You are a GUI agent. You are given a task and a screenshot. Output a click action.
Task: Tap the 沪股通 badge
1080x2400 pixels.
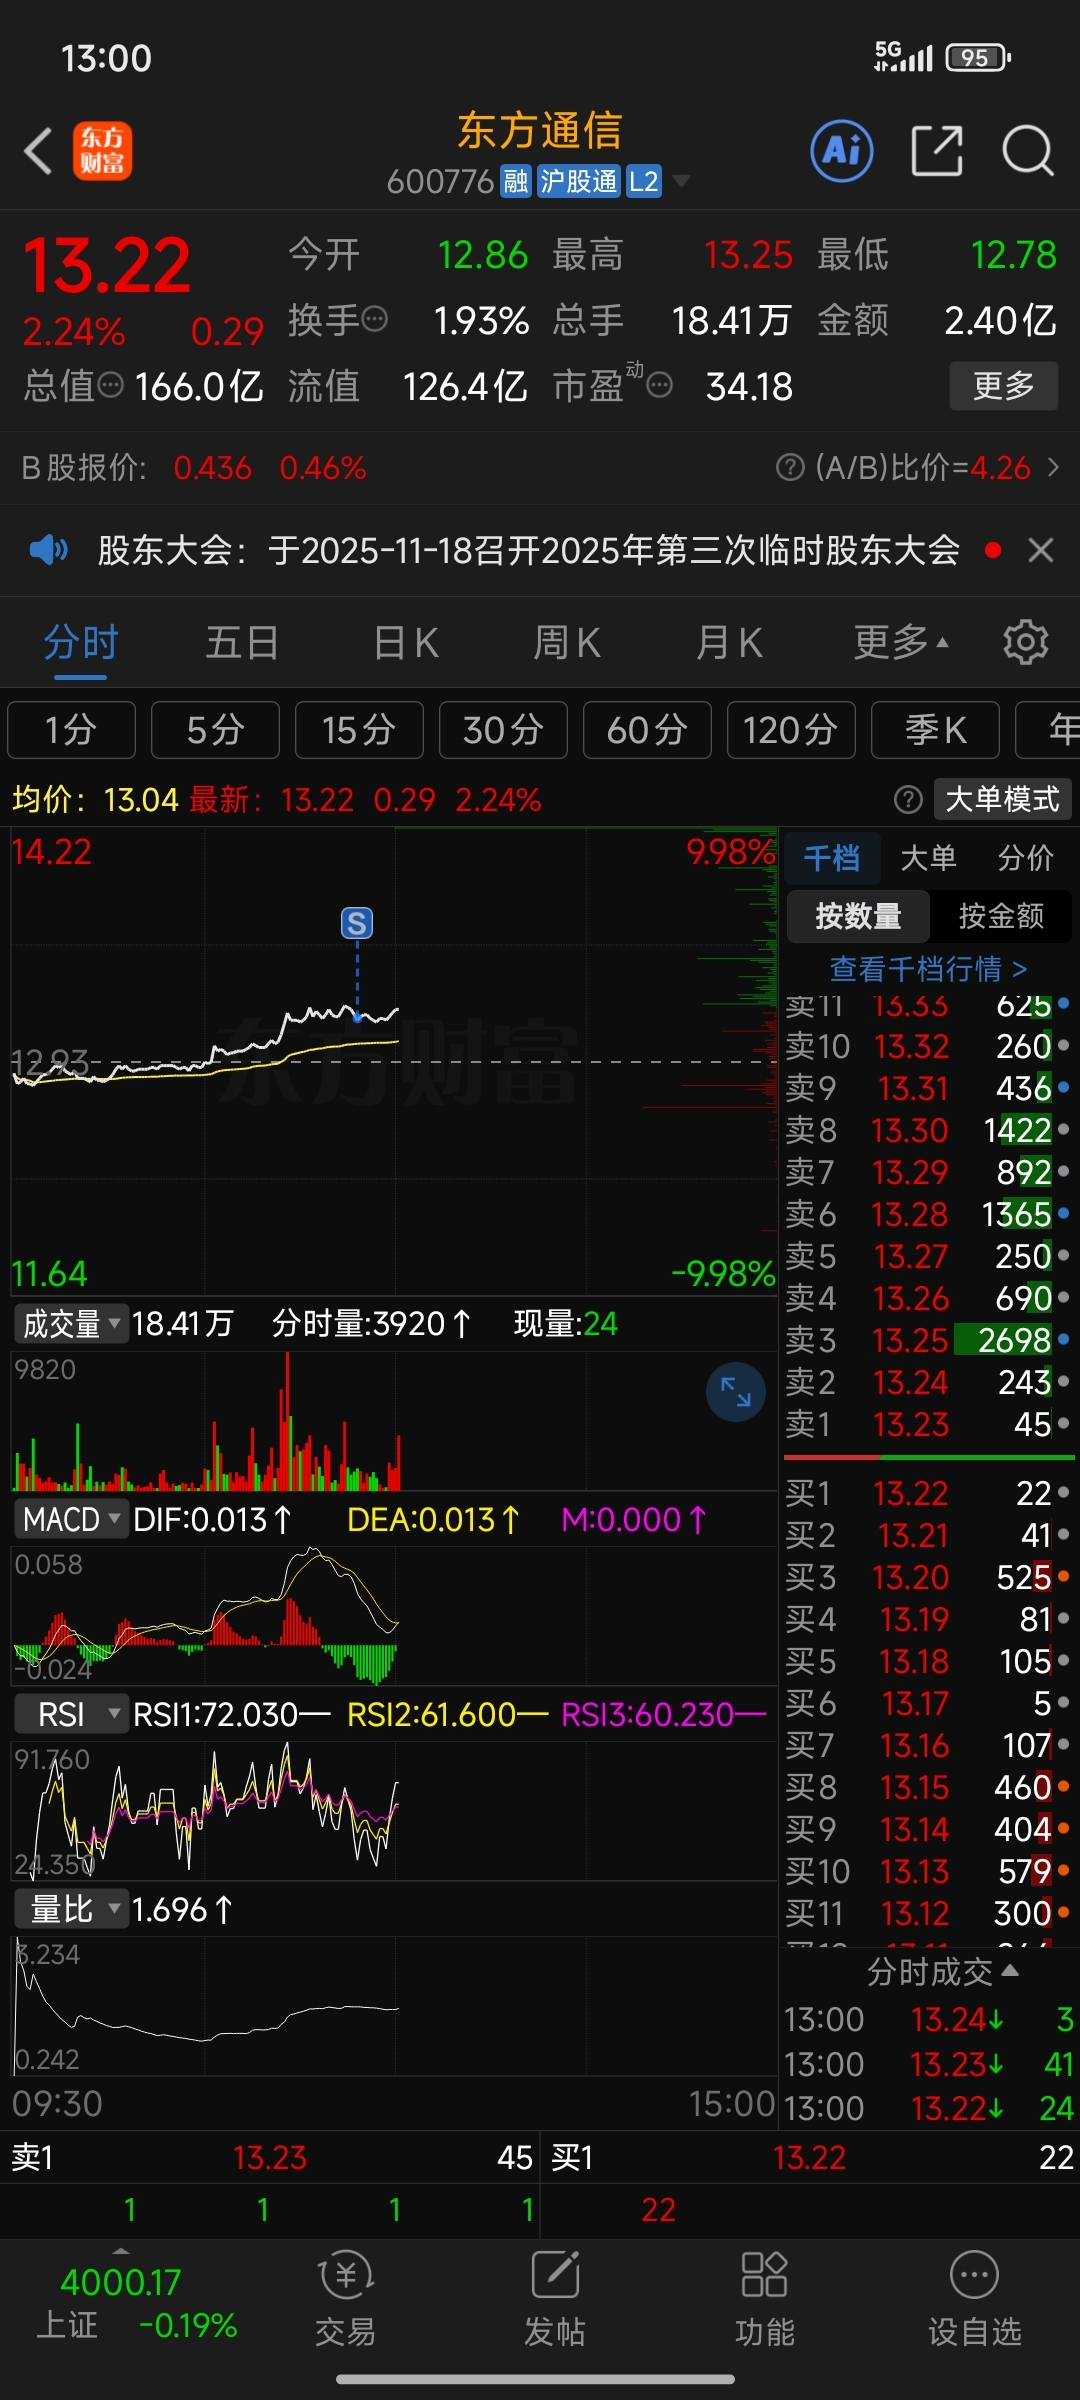579,181
